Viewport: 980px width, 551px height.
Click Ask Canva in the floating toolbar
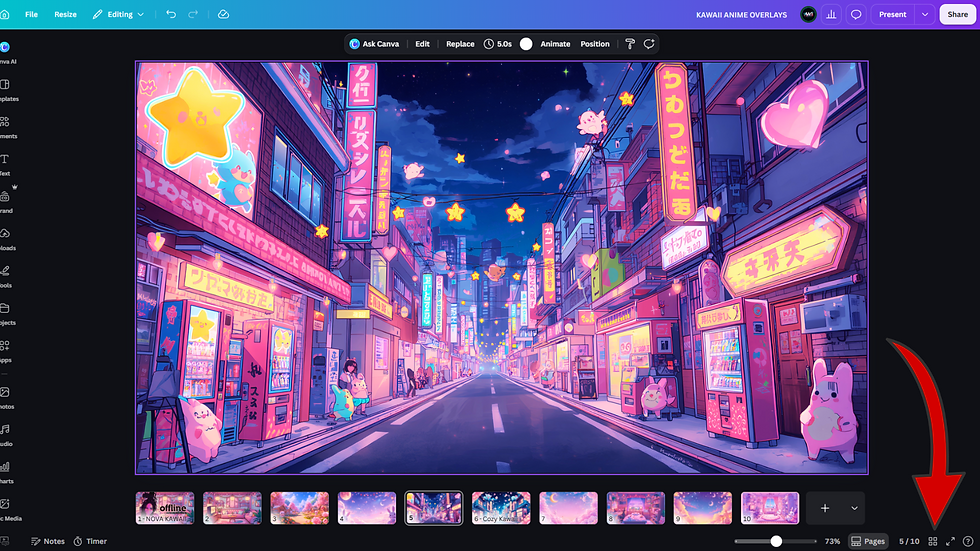point(374,44)
